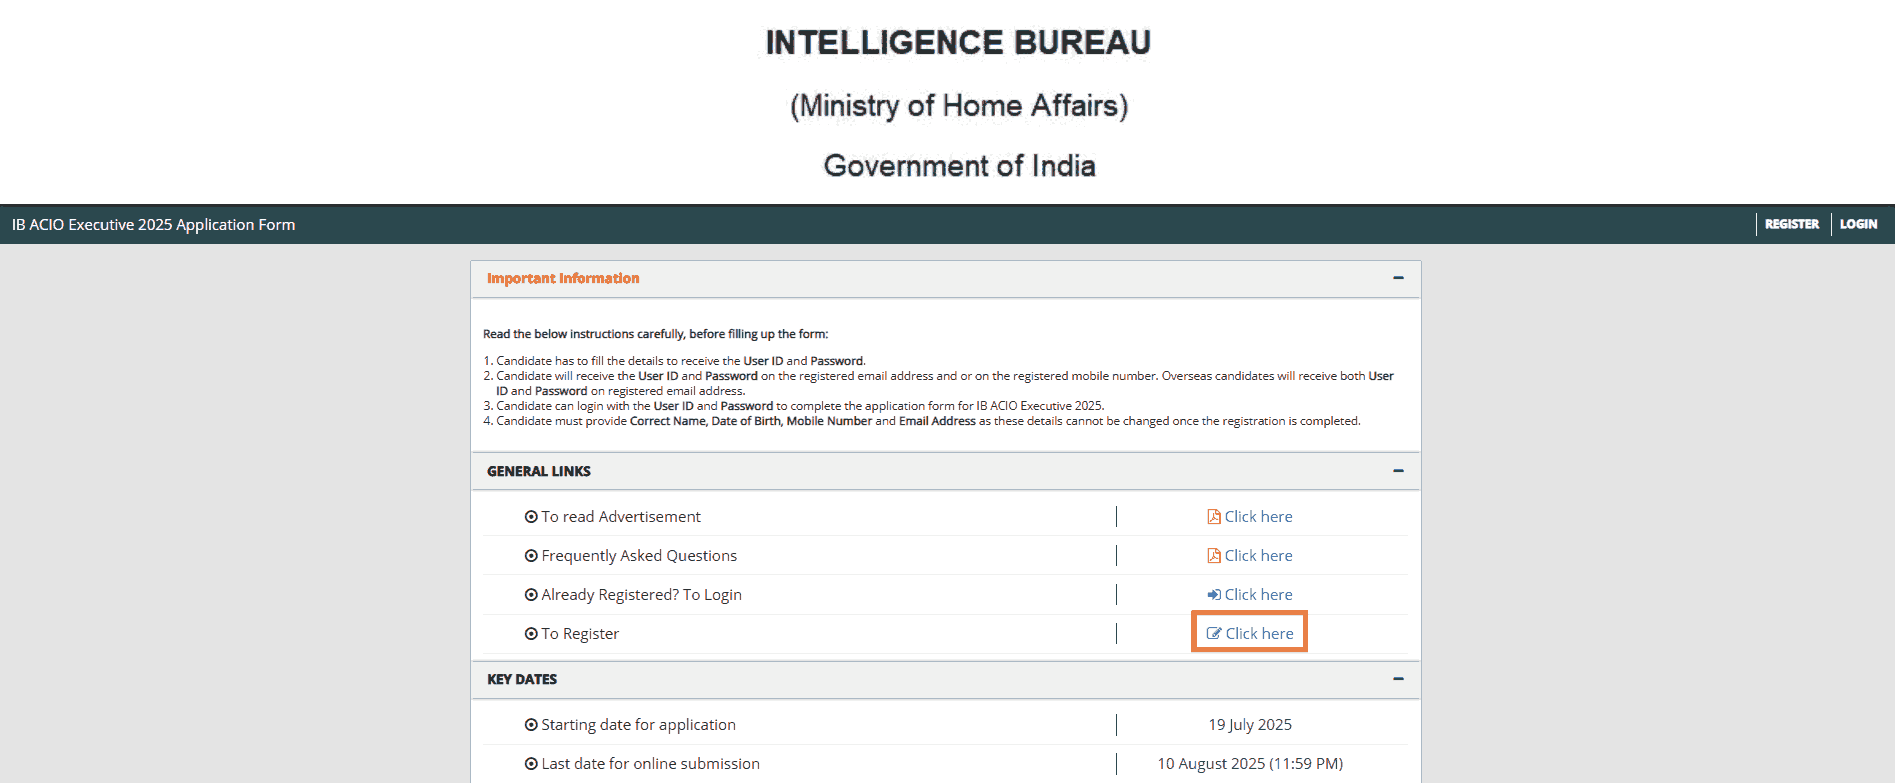Click PDF icon in Frequently Asked Questions row
Image resolution: width=1895 pixels, height=783 pixels.
(x=1213, y=556)
